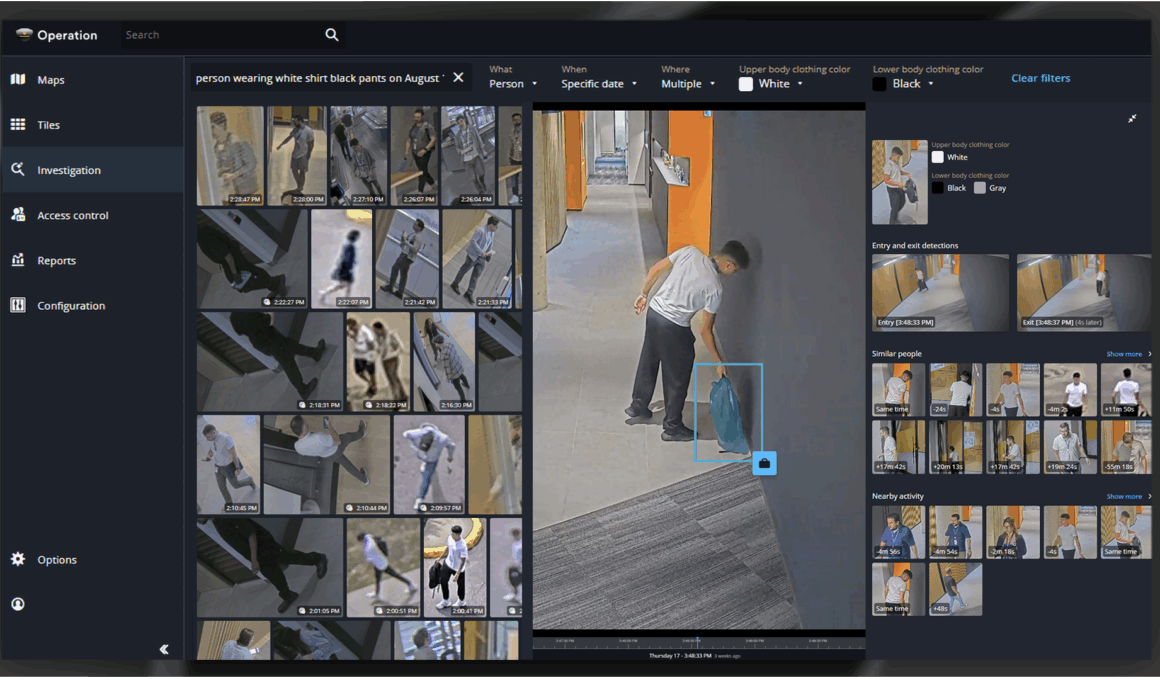Select the White swatch in the detail panel
The height and width of the screenshot is (680, 1160).
point(937,157)
